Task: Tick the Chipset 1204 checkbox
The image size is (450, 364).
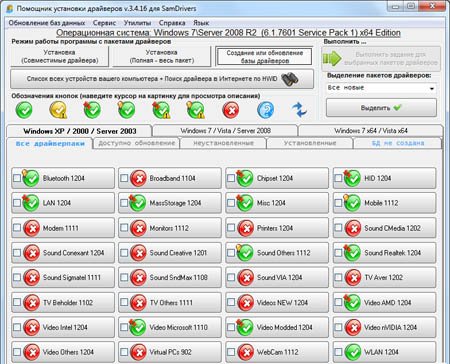Action: click(x=231, y=178)
